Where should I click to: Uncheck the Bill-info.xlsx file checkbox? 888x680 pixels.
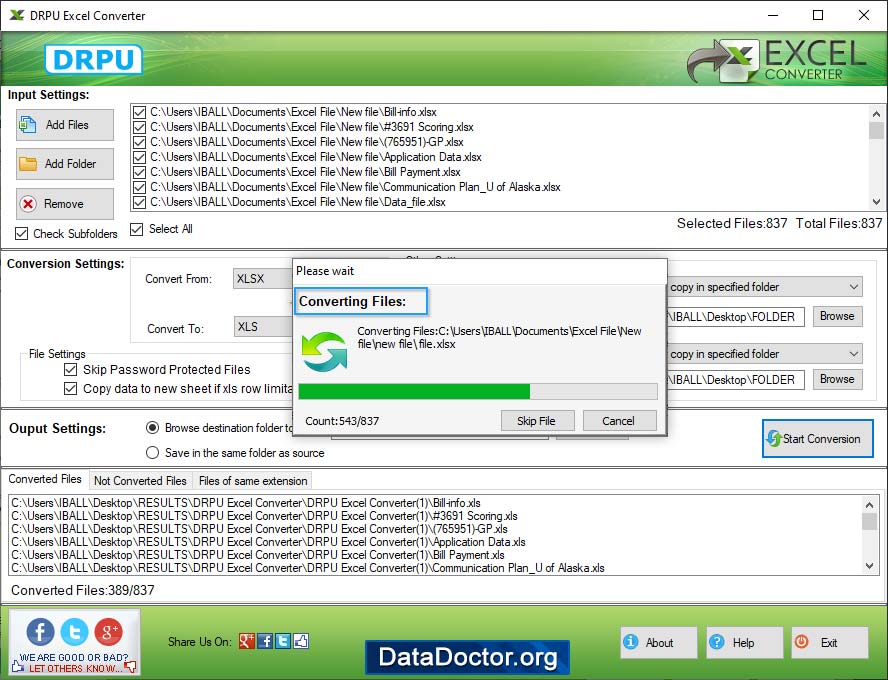coord(139,112)
